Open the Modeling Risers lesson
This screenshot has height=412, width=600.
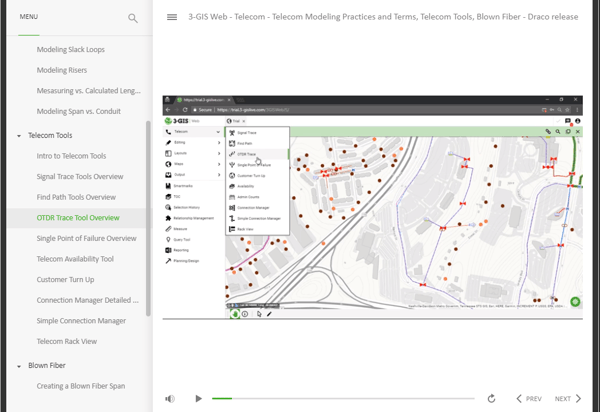62,70
